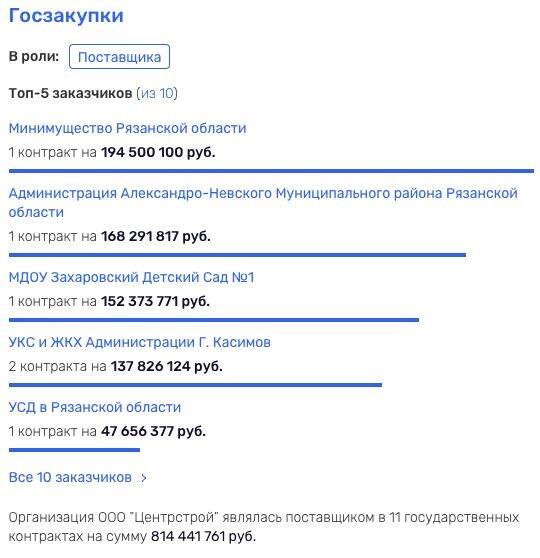The width and height of the screenshot is (540, 558).
Task: Click the bar under 137 826 124 руб.
Action: tap(195, 385)
